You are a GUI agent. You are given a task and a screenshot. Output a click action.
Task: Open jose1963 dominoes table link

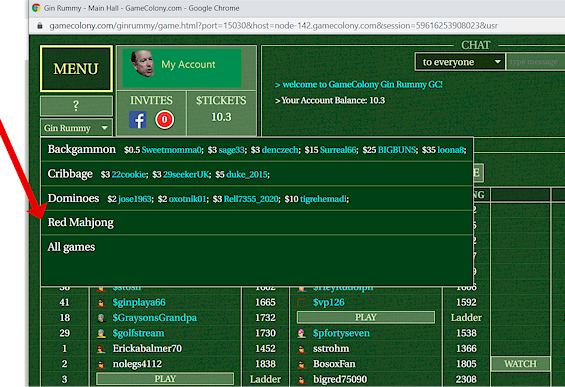[x=135, y=199]
